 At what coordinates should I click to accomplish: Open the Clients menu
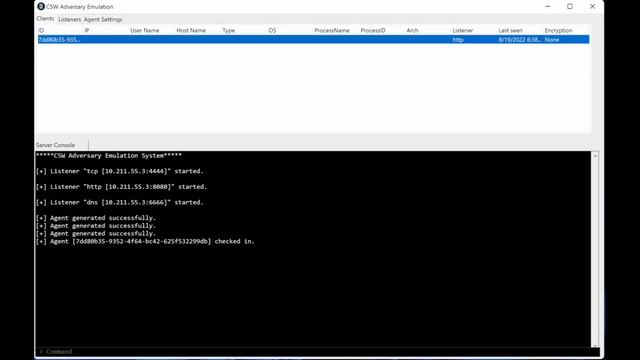[x=45, y=19]
